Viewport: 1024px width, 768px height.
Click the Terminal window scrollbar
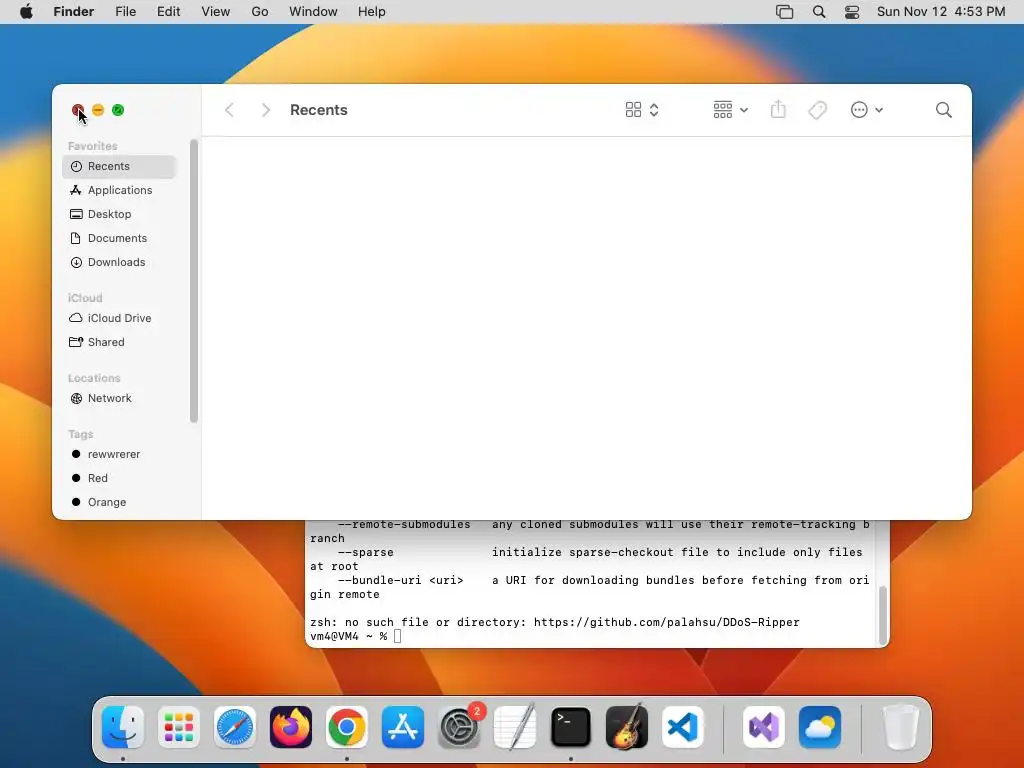[882, 615]
